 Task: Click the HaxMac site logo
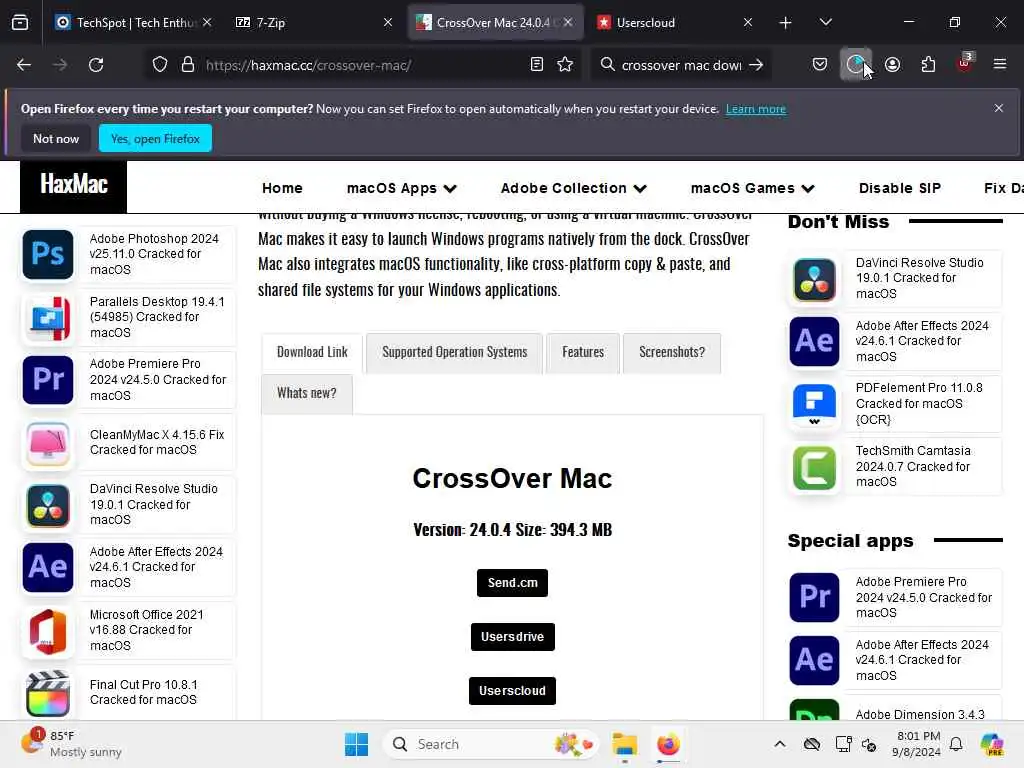click(x=74, y=185)
